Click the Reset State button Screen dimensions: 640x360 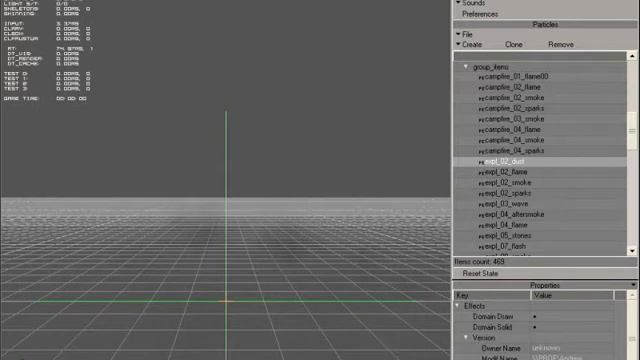[x=480, y=273]
